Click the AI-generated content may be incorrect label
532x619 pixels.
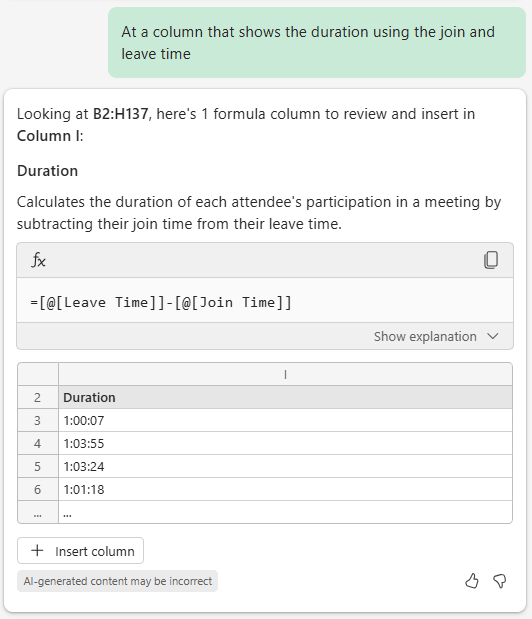pyautogui.click(x=118, y=581)
